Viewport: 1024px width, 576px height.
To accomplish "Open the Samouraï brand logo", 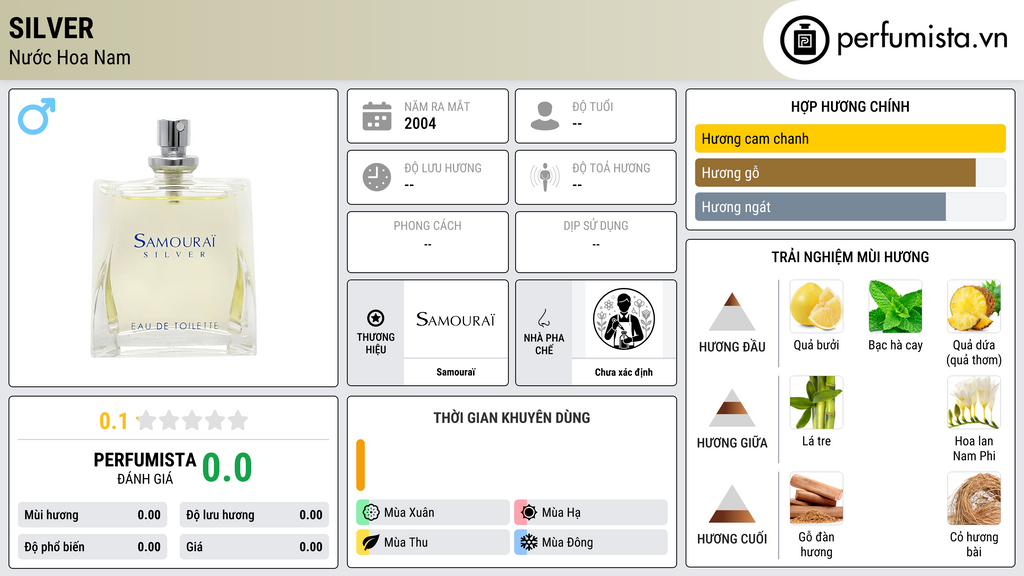I will tap(456, 319).
